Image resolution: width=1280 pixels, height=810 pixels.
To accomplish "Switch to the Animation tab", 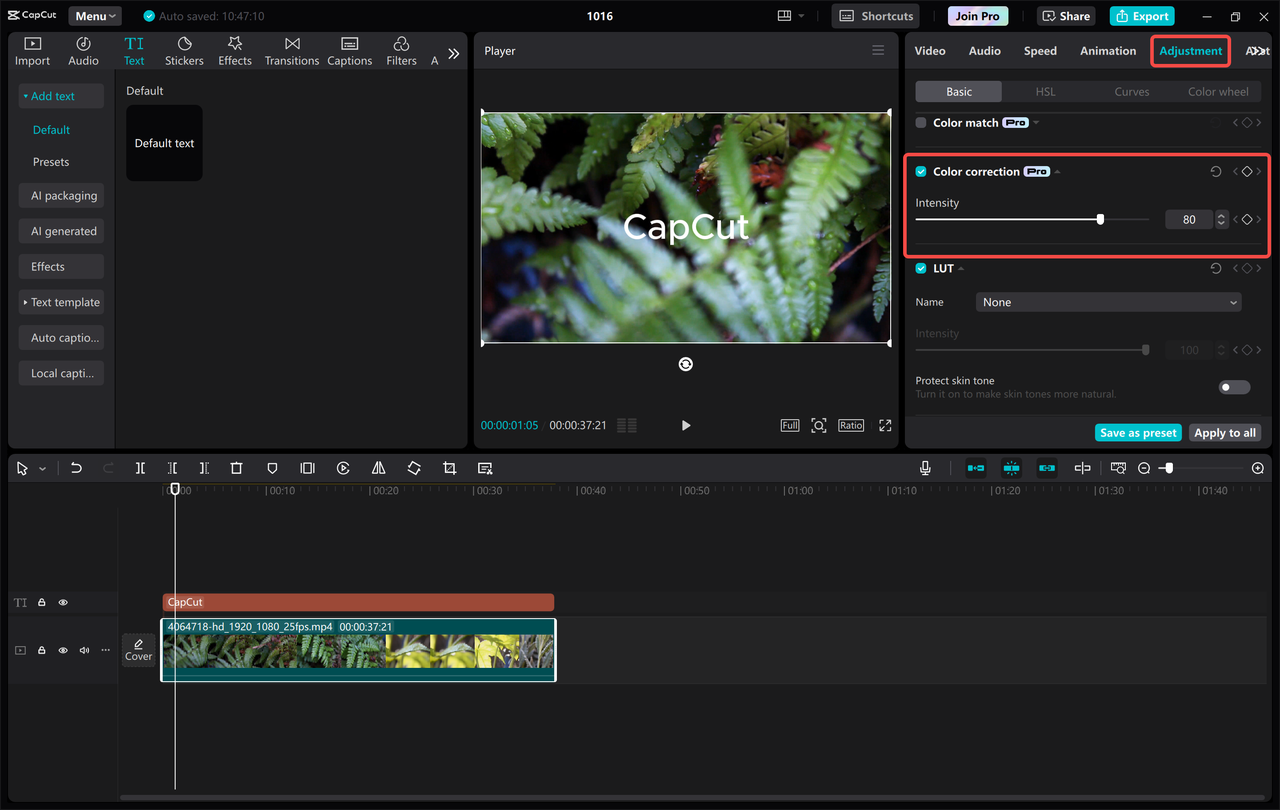I will [x=1107, y=50].
